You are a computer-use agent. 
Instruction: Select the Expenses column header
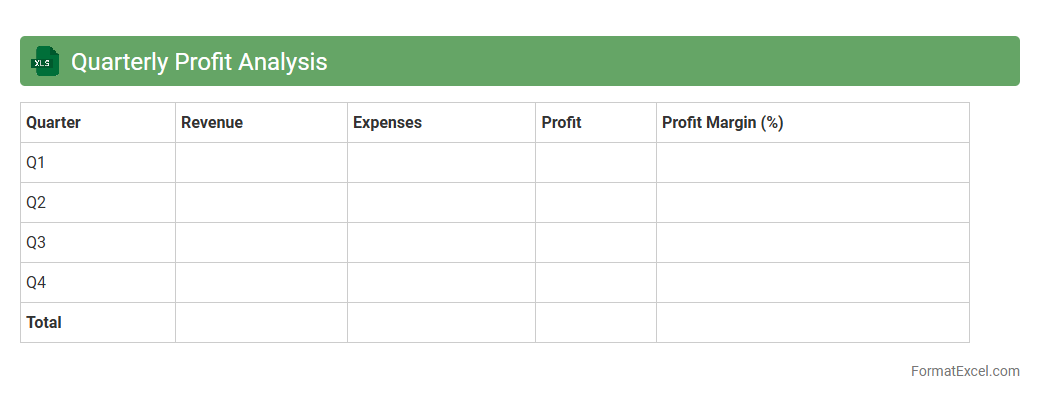(387, 123)
